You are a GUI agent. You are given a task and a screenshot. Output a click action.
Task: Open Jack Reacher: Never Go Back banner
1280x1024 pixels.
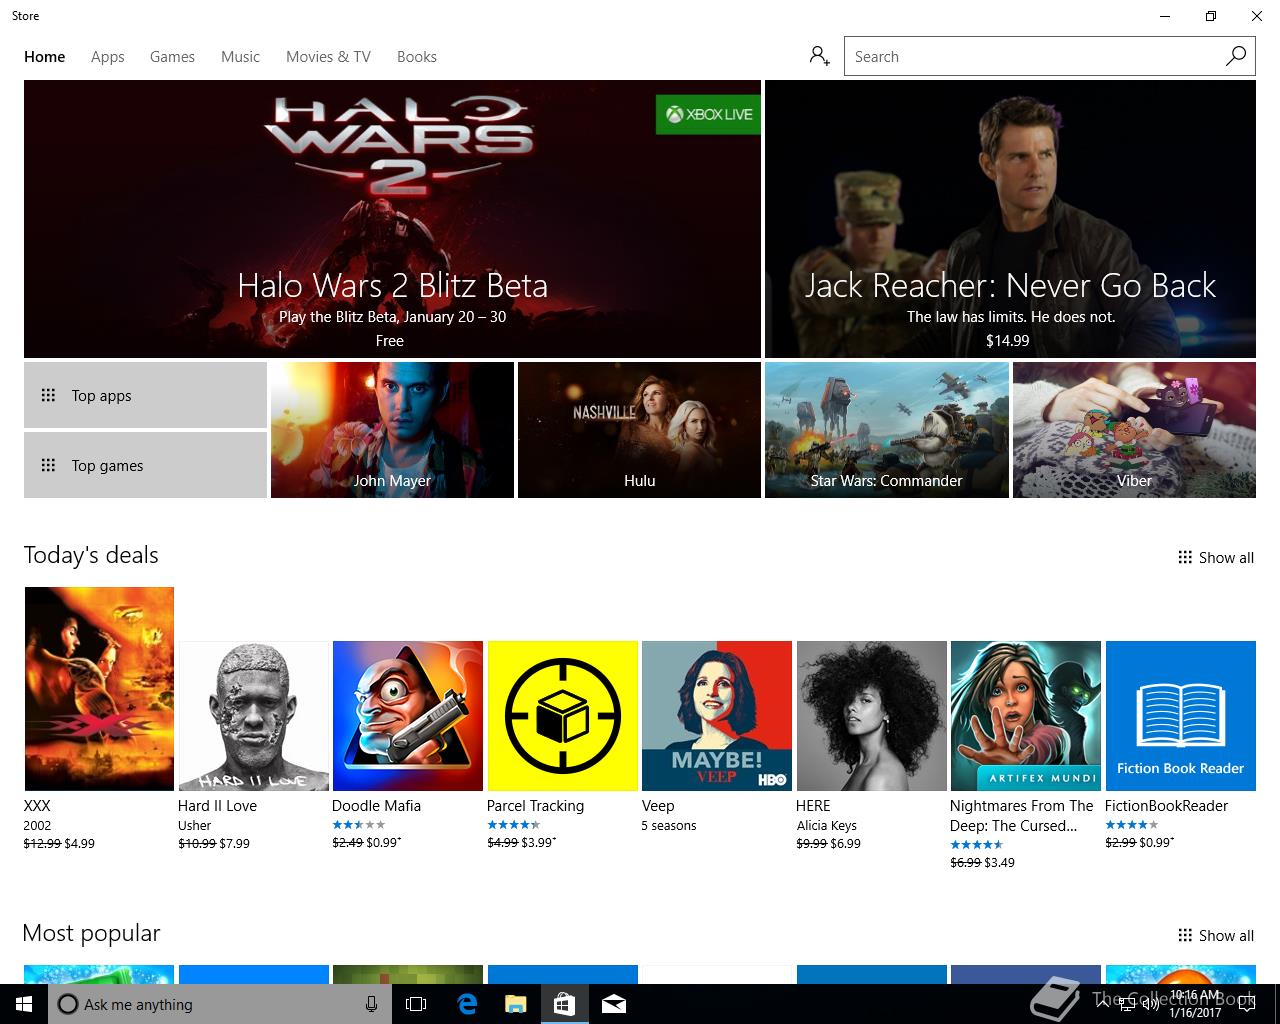[x=1010, y=219]
